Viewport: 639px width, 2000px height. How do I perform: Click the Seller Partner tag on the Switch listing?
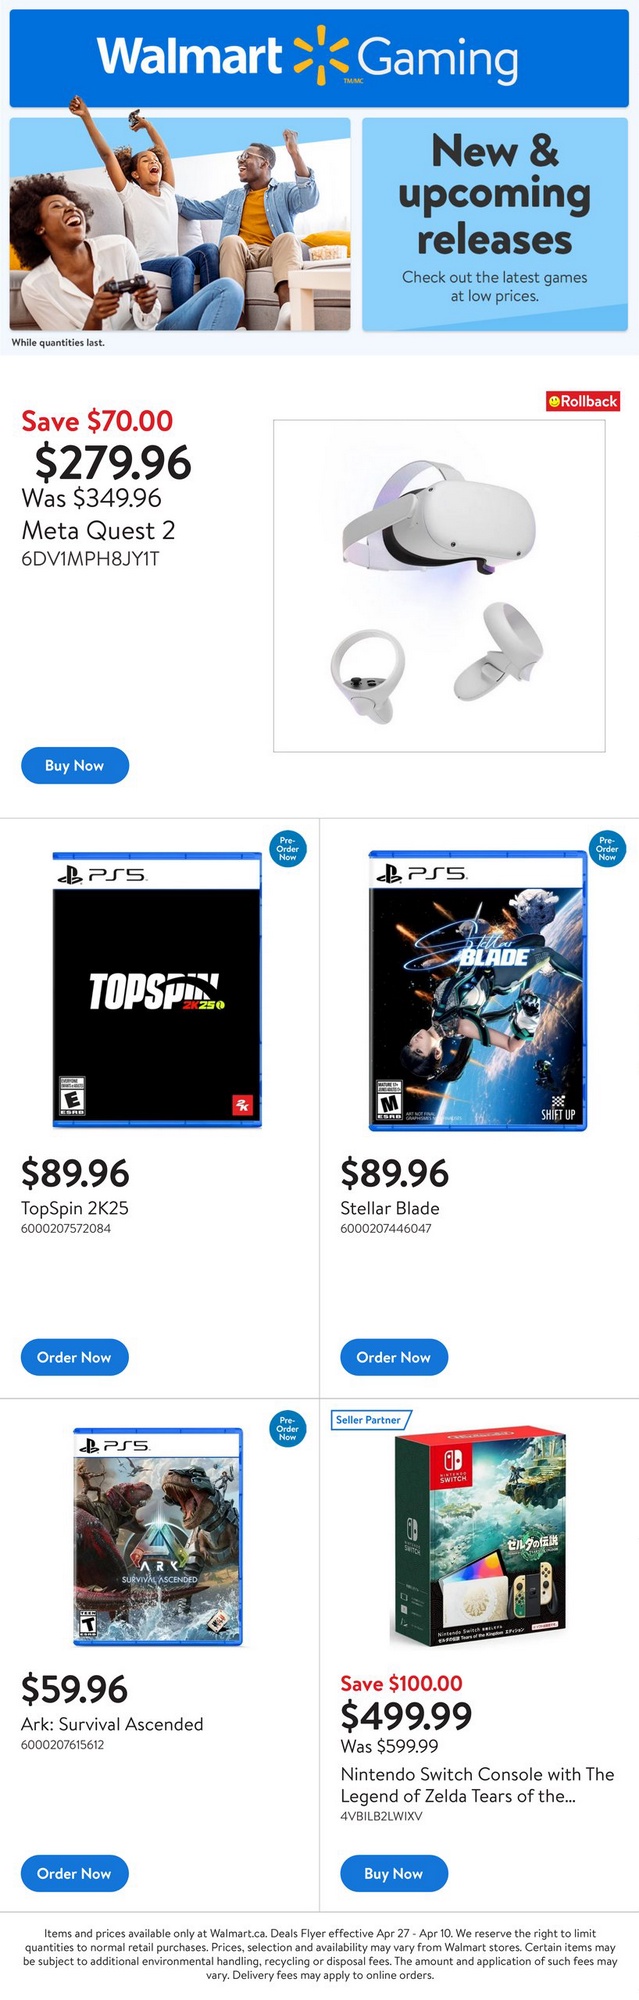tap(369, 1420)
